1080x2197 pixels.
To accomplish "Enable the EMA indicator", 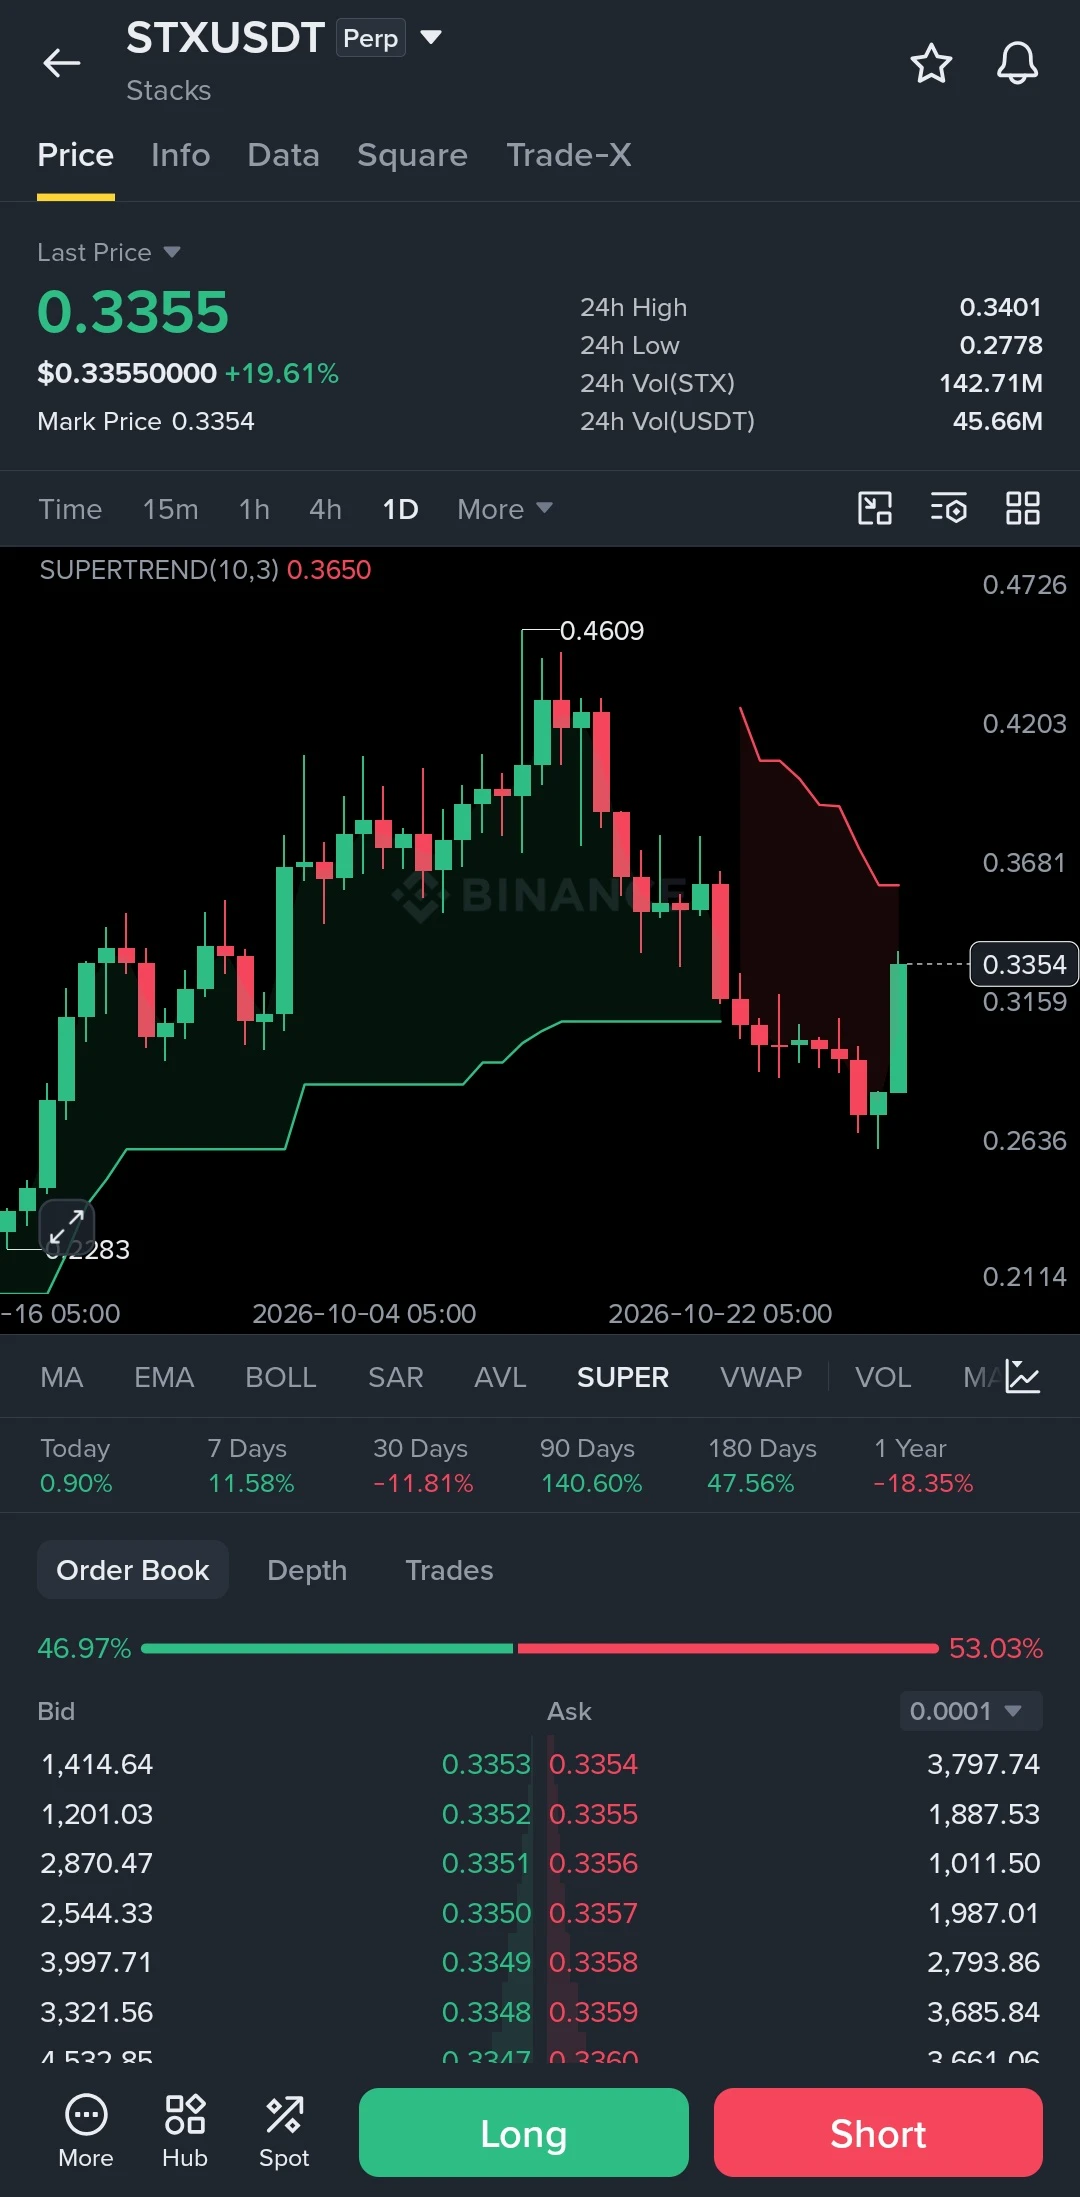I will (x=164, y=1377).
